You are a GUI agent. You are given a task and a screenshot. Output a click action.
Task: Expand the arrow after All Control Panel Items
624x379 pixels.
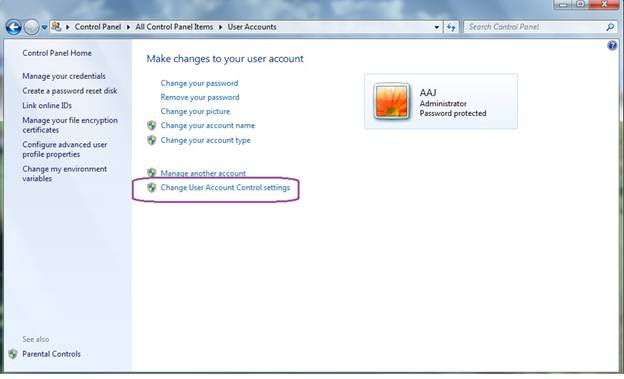(220, 27)
